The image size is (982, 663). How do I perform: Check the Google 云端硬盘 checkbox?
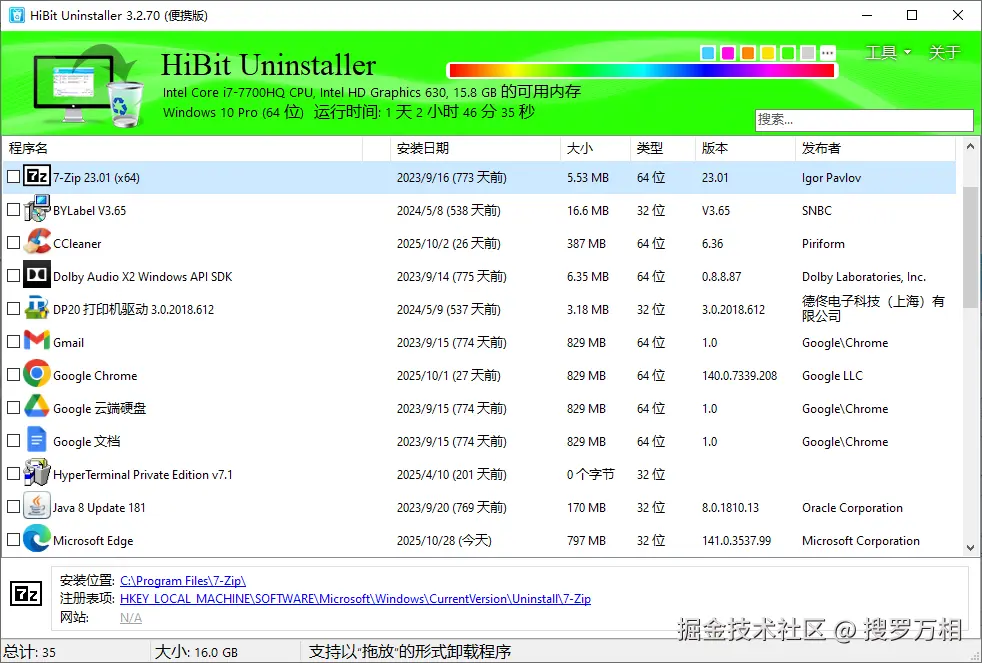pyautogui.click(x=13, y=408)
